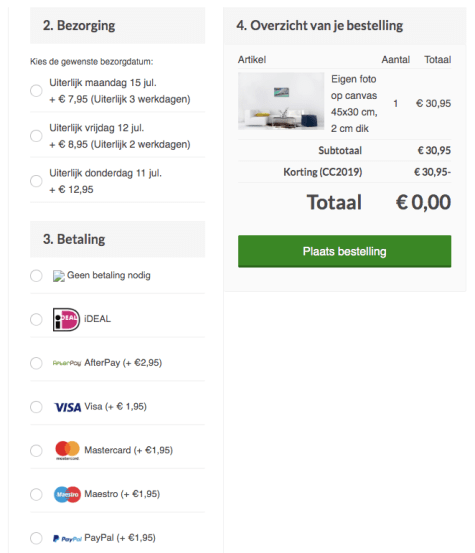Screen dimensions: 475x553
Task: Click the green Plaats bestelling button
Action: tap(345, 251)
